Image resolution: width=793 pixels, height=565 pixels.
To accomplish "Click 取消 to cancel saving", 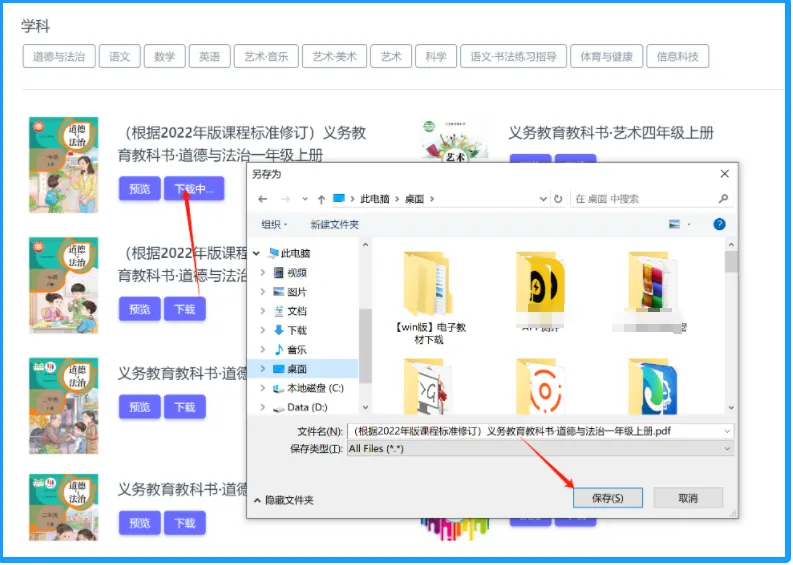I will [x=688, y=498].
